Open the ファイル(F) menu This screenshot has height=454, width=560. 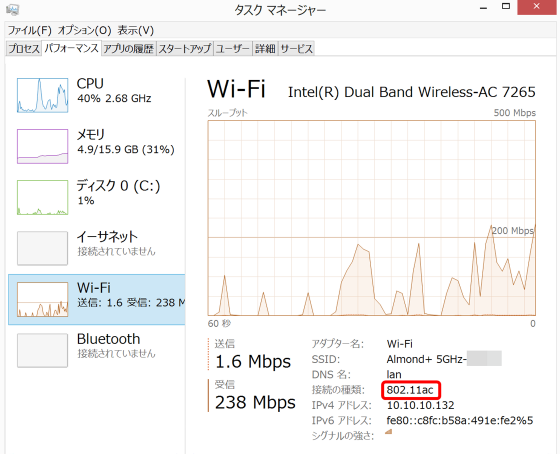(x=30, y=30)
